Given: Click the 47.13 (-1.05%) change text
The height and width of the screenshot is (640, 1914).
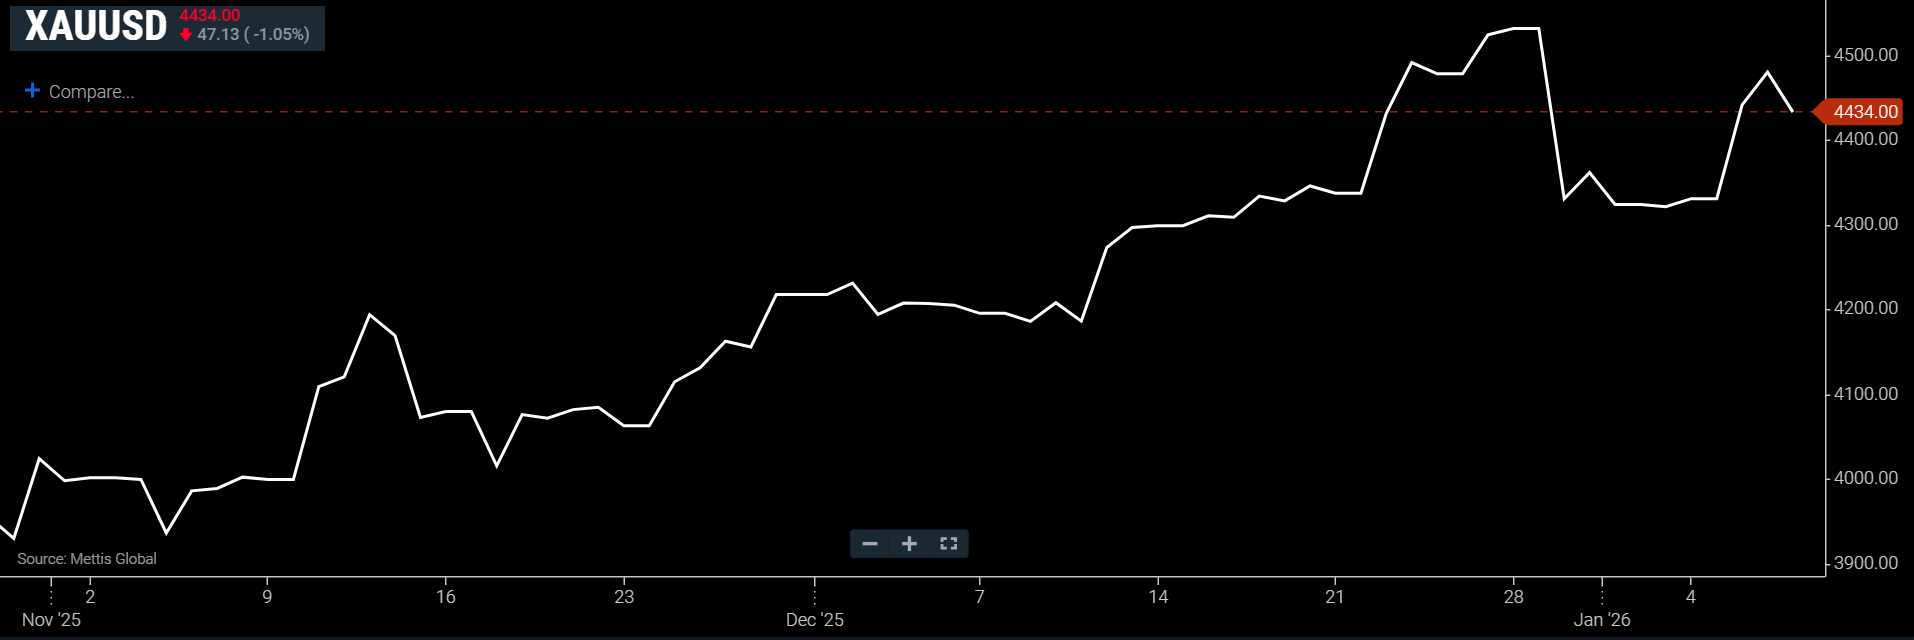Looking at the screenshot, I should point(253,35).
